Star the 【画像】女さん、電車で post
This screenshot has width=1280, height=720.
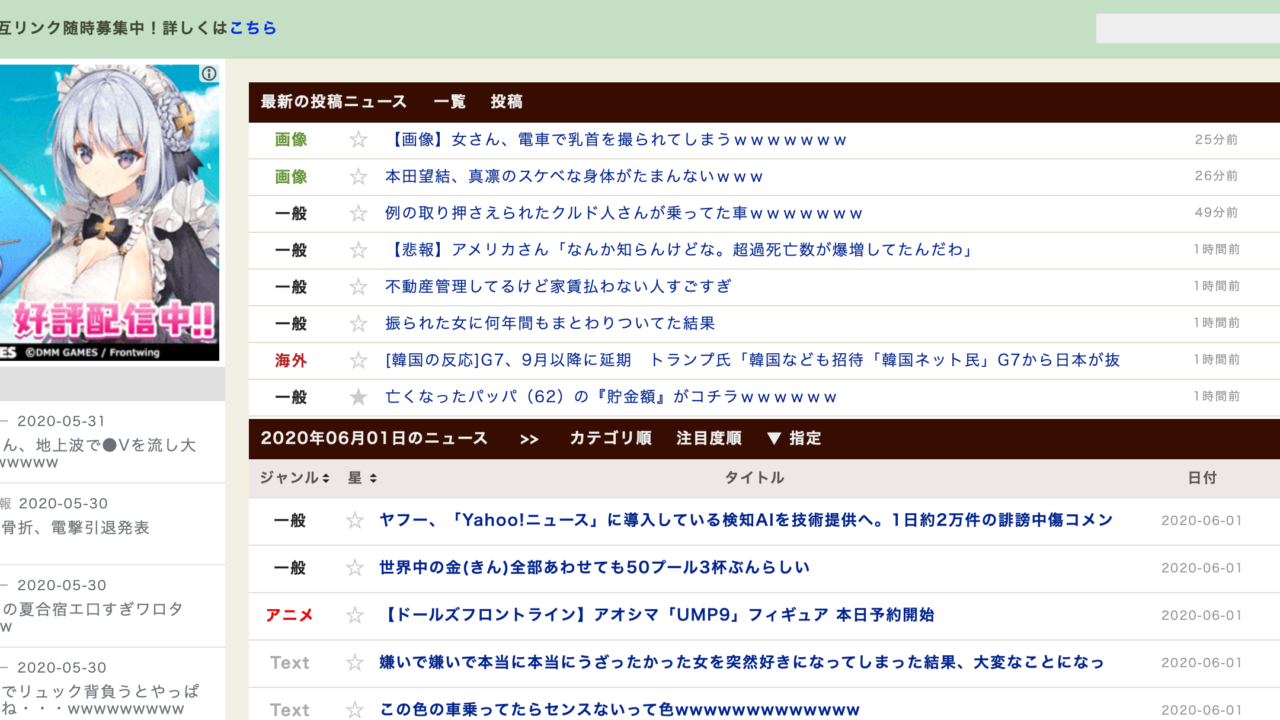point(358,140)
